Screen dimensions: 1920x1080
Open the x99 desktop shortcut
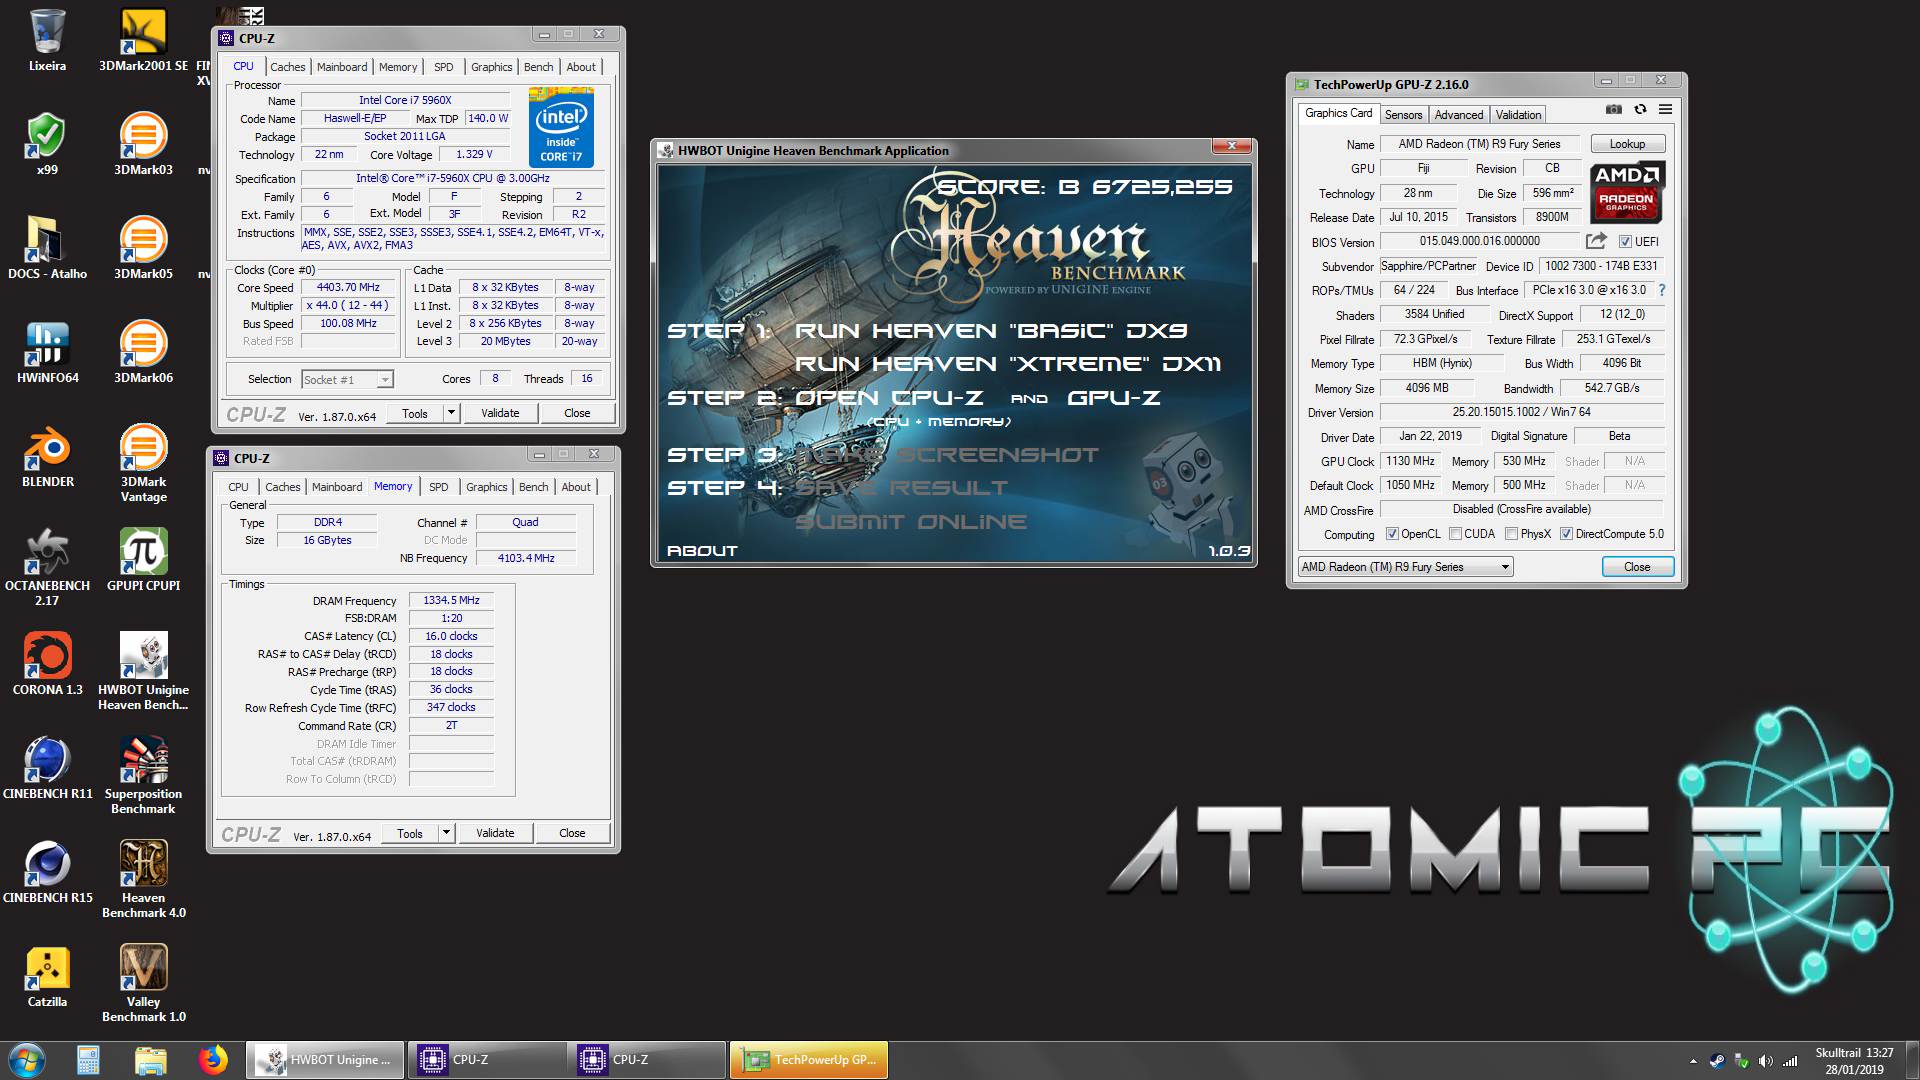click(47, 144)
